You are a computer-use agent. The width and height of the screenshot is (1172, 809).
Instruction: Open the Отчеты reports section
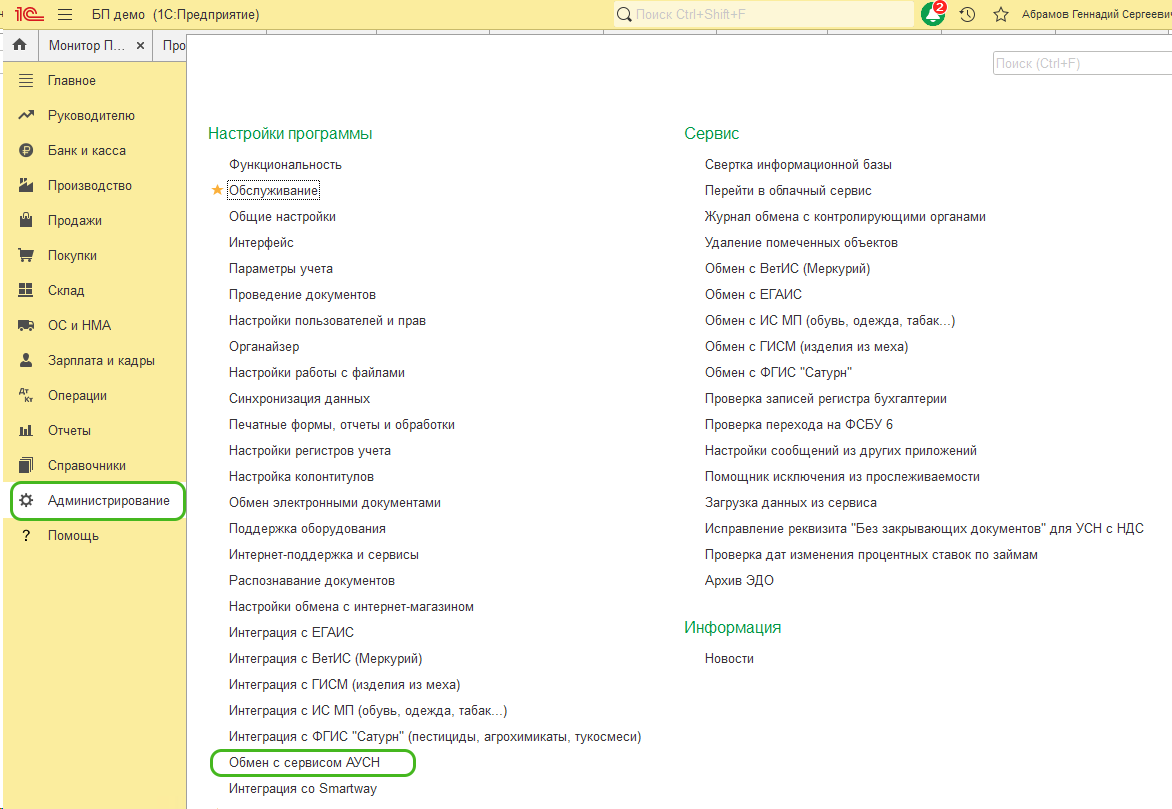point(69,430)
